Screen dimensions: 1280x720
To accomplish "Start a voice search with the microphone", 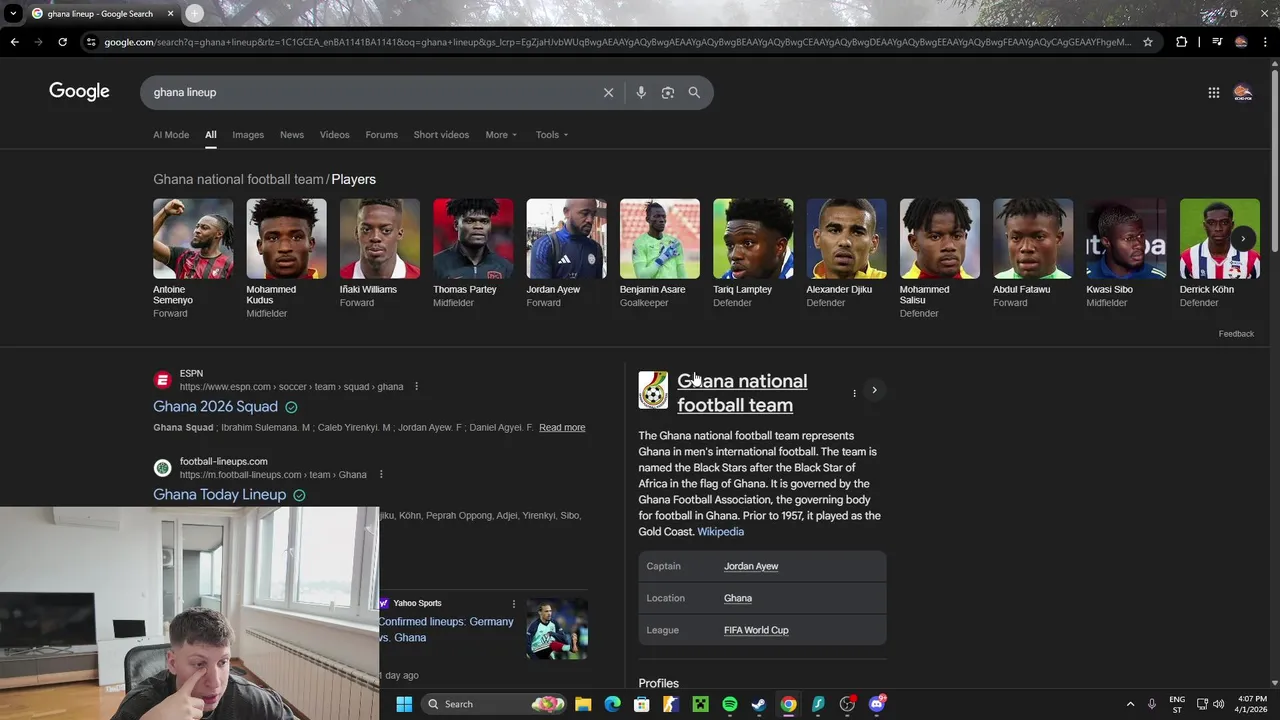I will click(641, 92).
